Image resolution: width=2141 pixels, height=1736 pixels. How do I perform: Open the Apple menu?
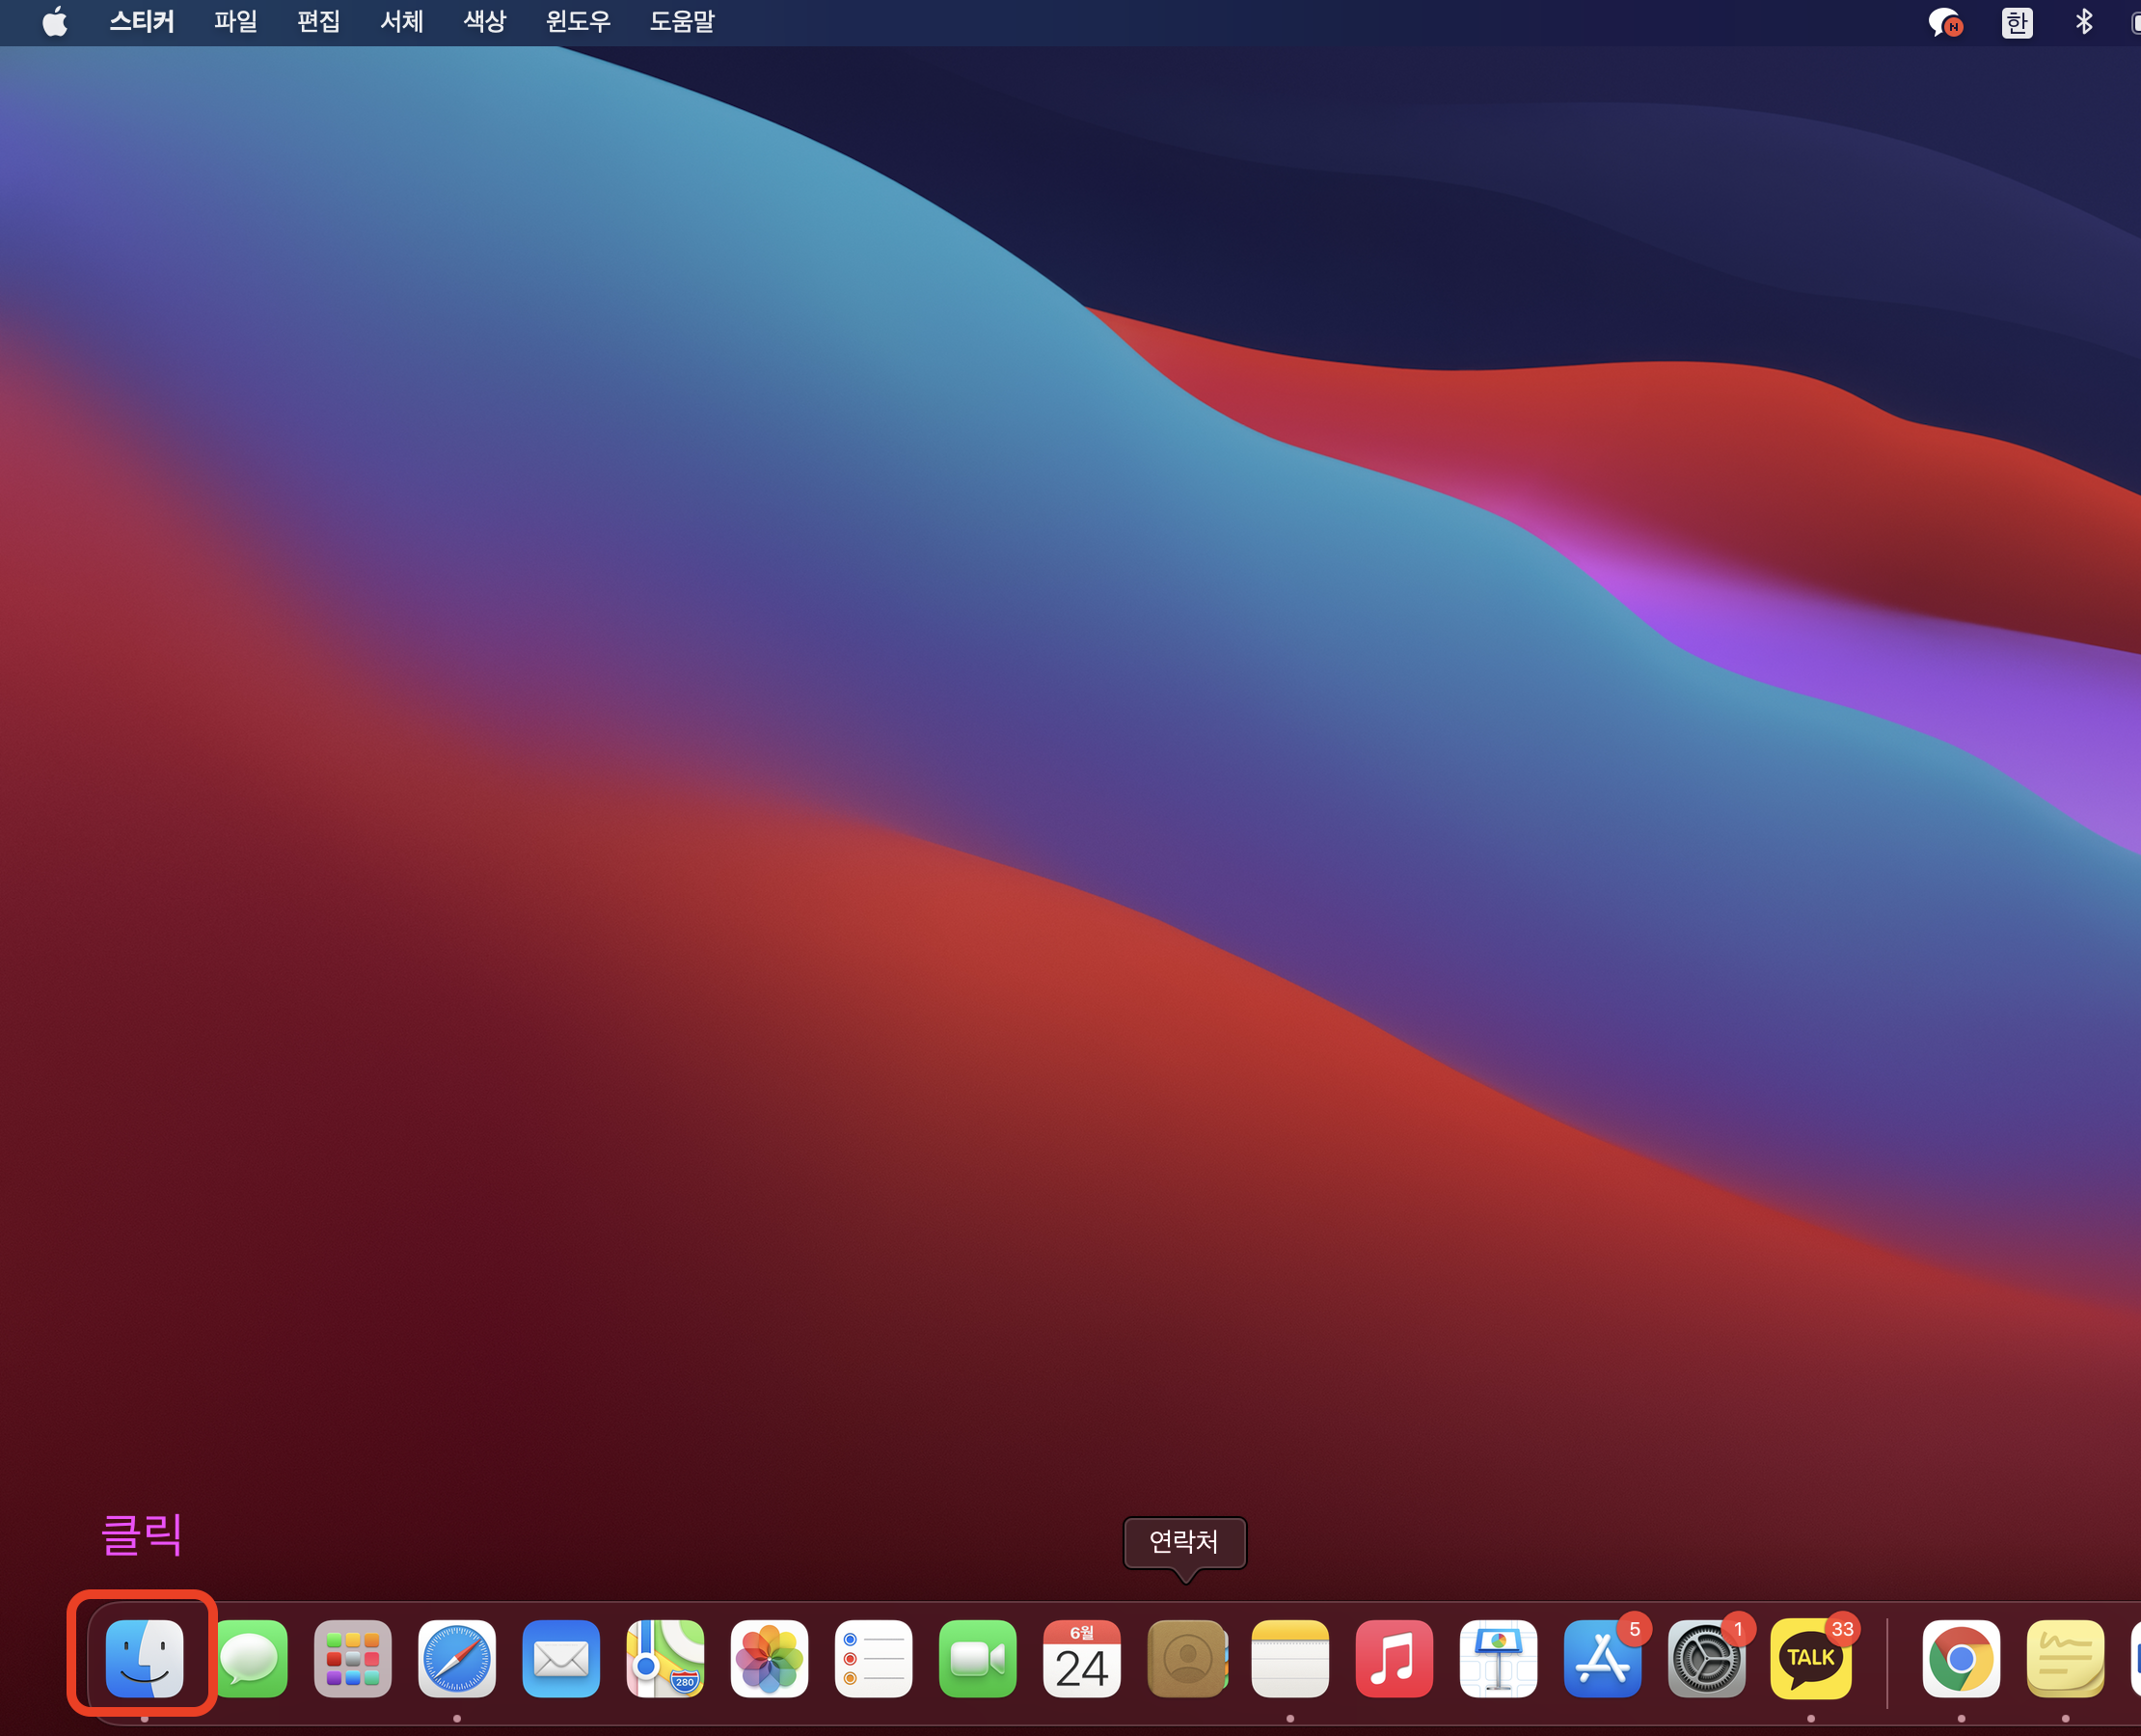(55, 21)
